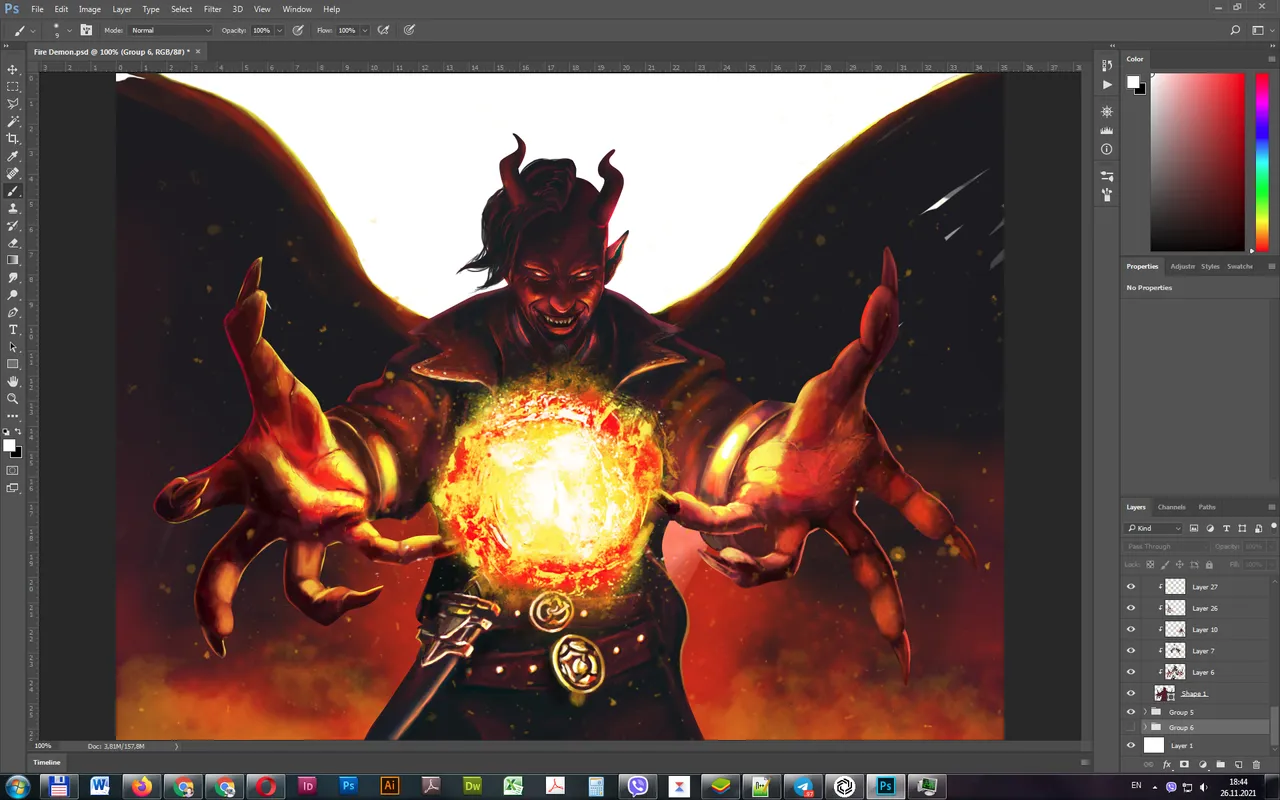Select the Brush tool in the toolbox
Viewport: 1280px width, 800px height.
point(13,191)
